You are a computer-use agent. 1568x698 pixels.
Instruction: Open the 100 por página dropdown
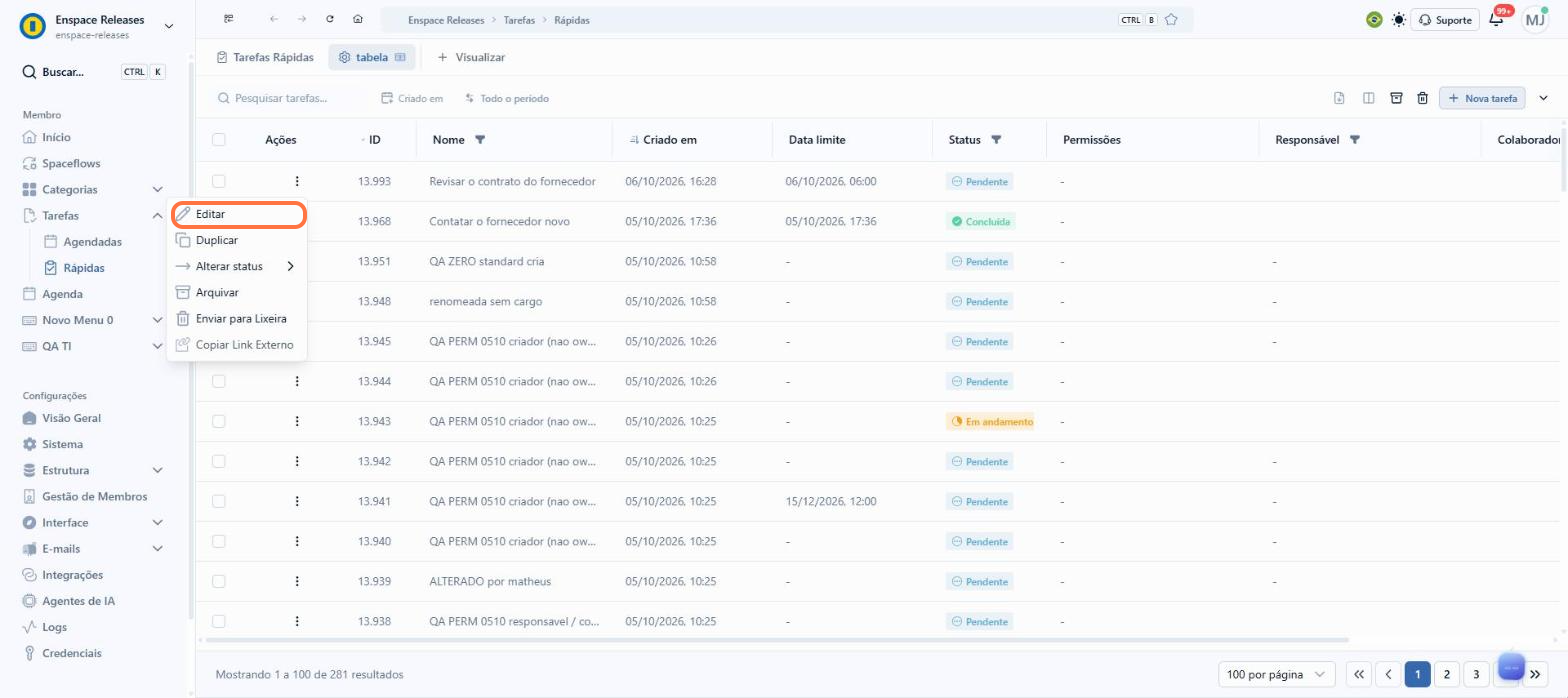pyautogui.click(x=1277, y=674)
